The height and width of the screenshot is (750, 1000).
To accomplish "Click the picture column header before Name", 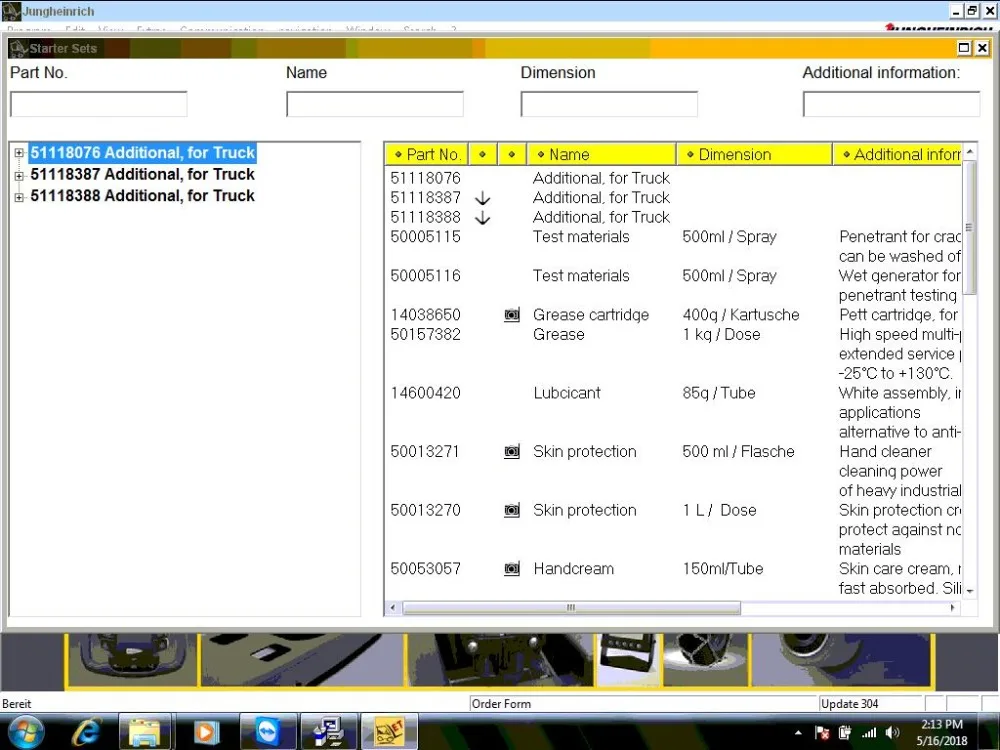I will [511, 154].
